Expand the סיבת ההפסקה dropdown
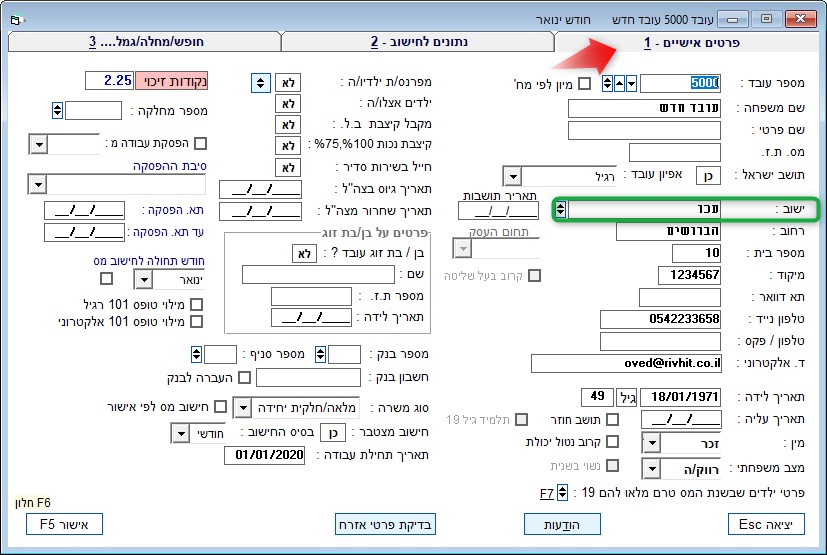Viewport: 827px width, 555px height. 38,185
